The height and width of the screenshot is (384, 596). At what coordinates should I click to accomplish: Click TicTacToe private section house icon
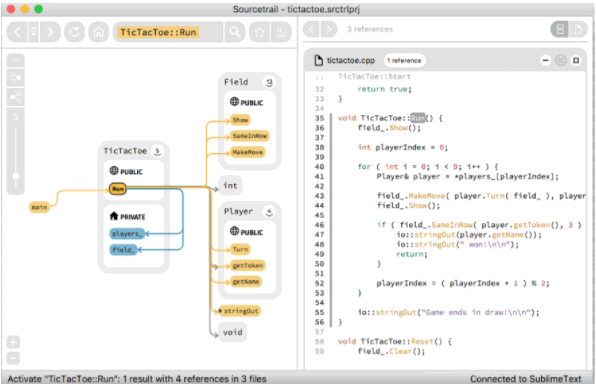(x=114, y=216)
